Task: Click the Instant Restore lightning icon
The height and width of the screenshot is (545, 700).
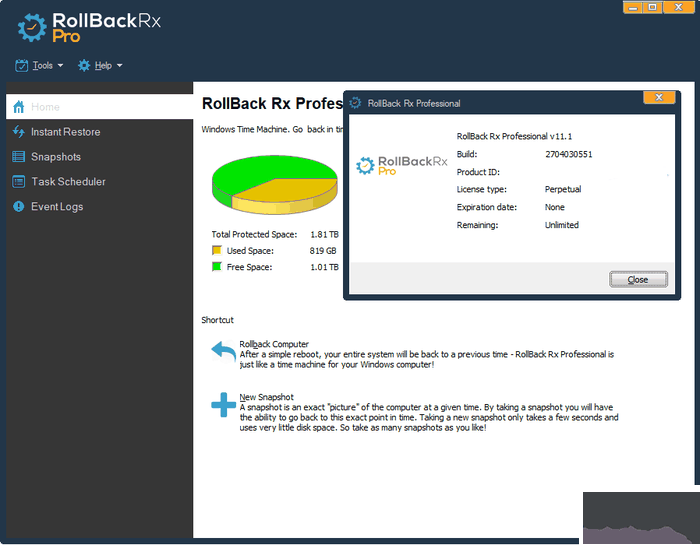Action: [18, 132]
